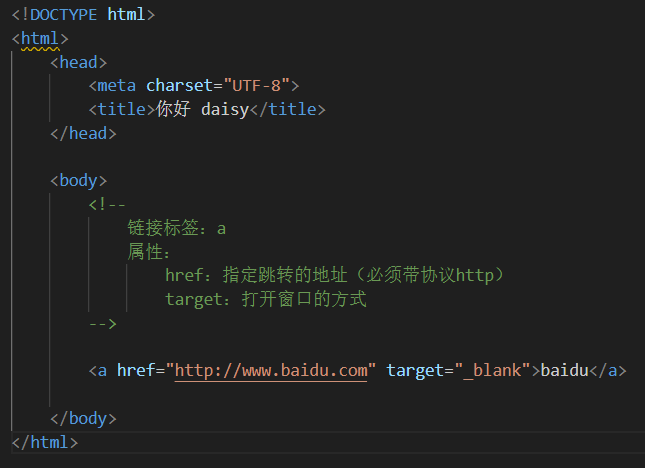Screen dimensions: 645x468
Task: Click the comment closing --> marker
Action: [103, 324]
